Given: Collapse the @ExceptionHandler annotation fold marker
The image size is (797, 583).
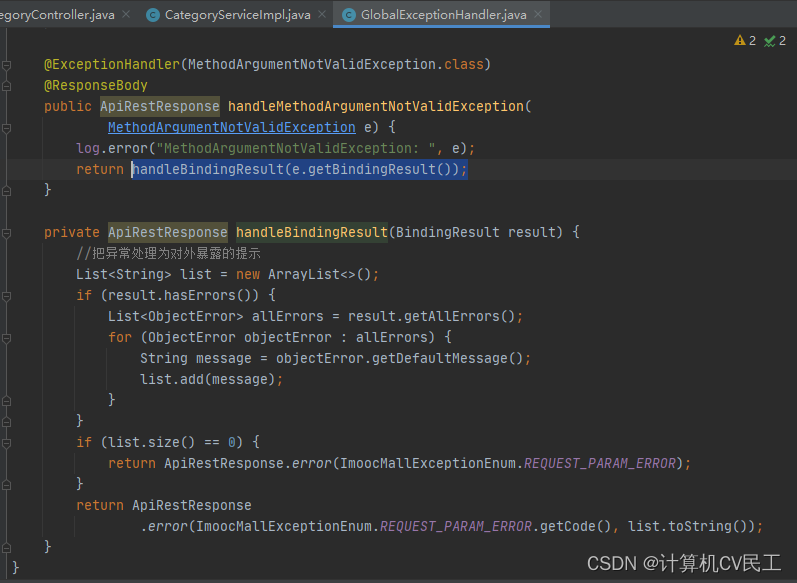Looking at the screenshot, I should tap(7, 64).
